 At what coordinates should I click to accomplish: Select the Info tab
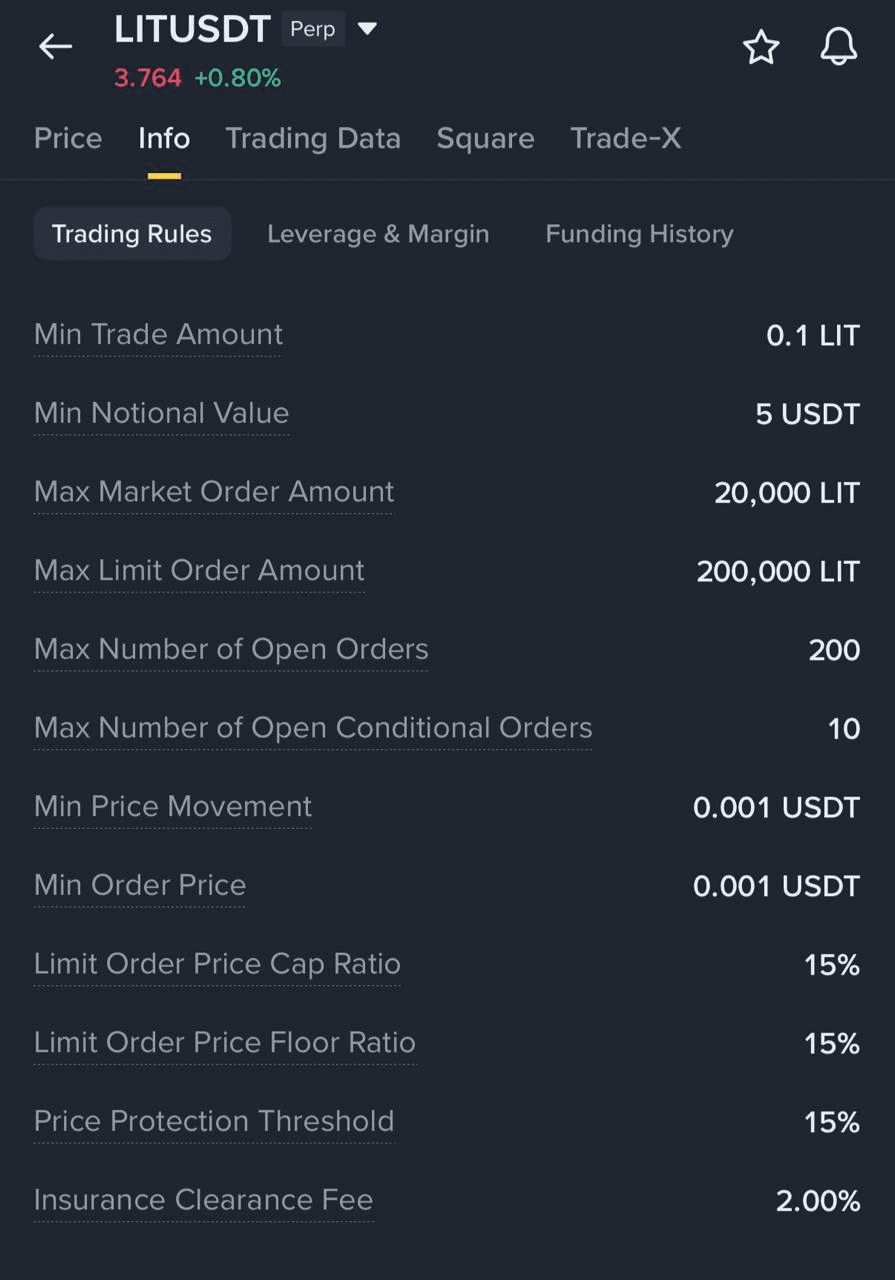[164, 138]
